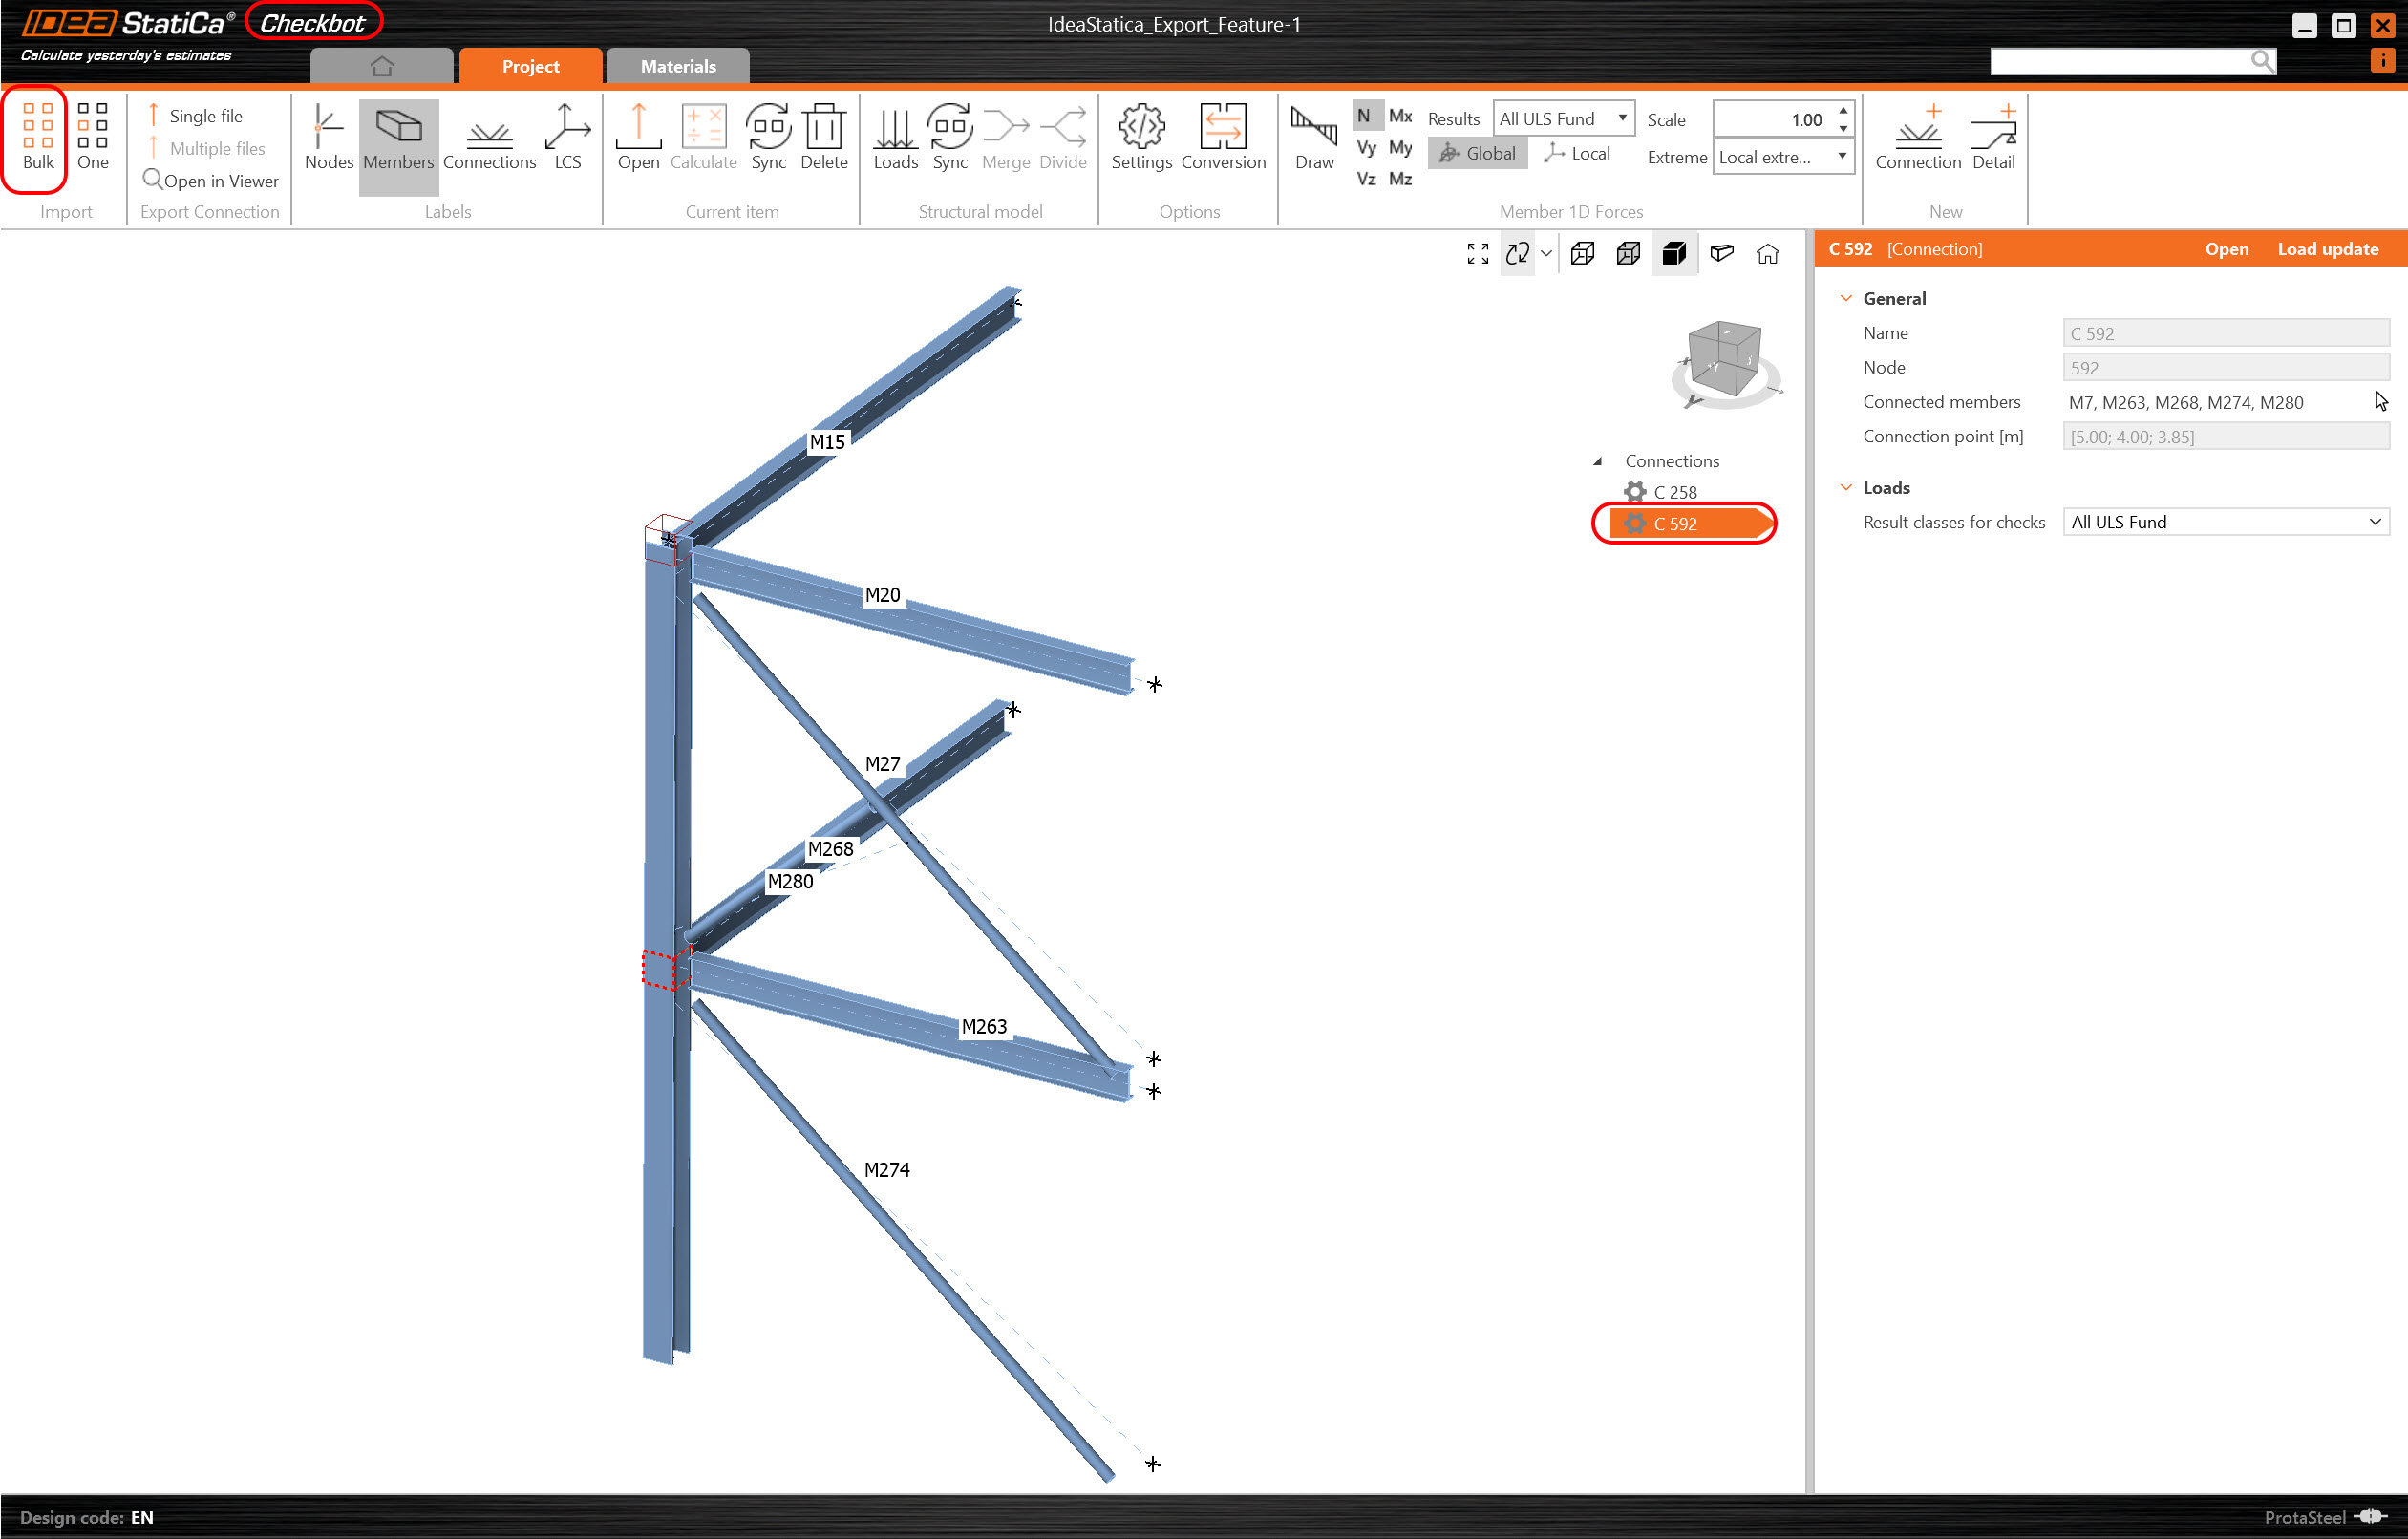Click the zoom-all fit view icon

pyautogui.click(x=1477, y=253)
